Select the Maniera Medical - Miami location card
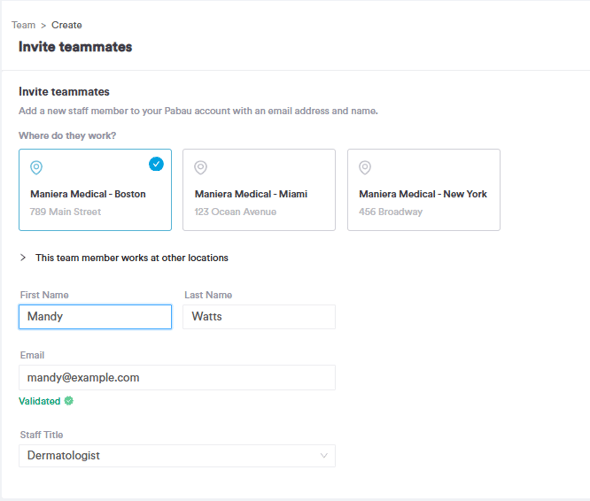 click(259, 190)
